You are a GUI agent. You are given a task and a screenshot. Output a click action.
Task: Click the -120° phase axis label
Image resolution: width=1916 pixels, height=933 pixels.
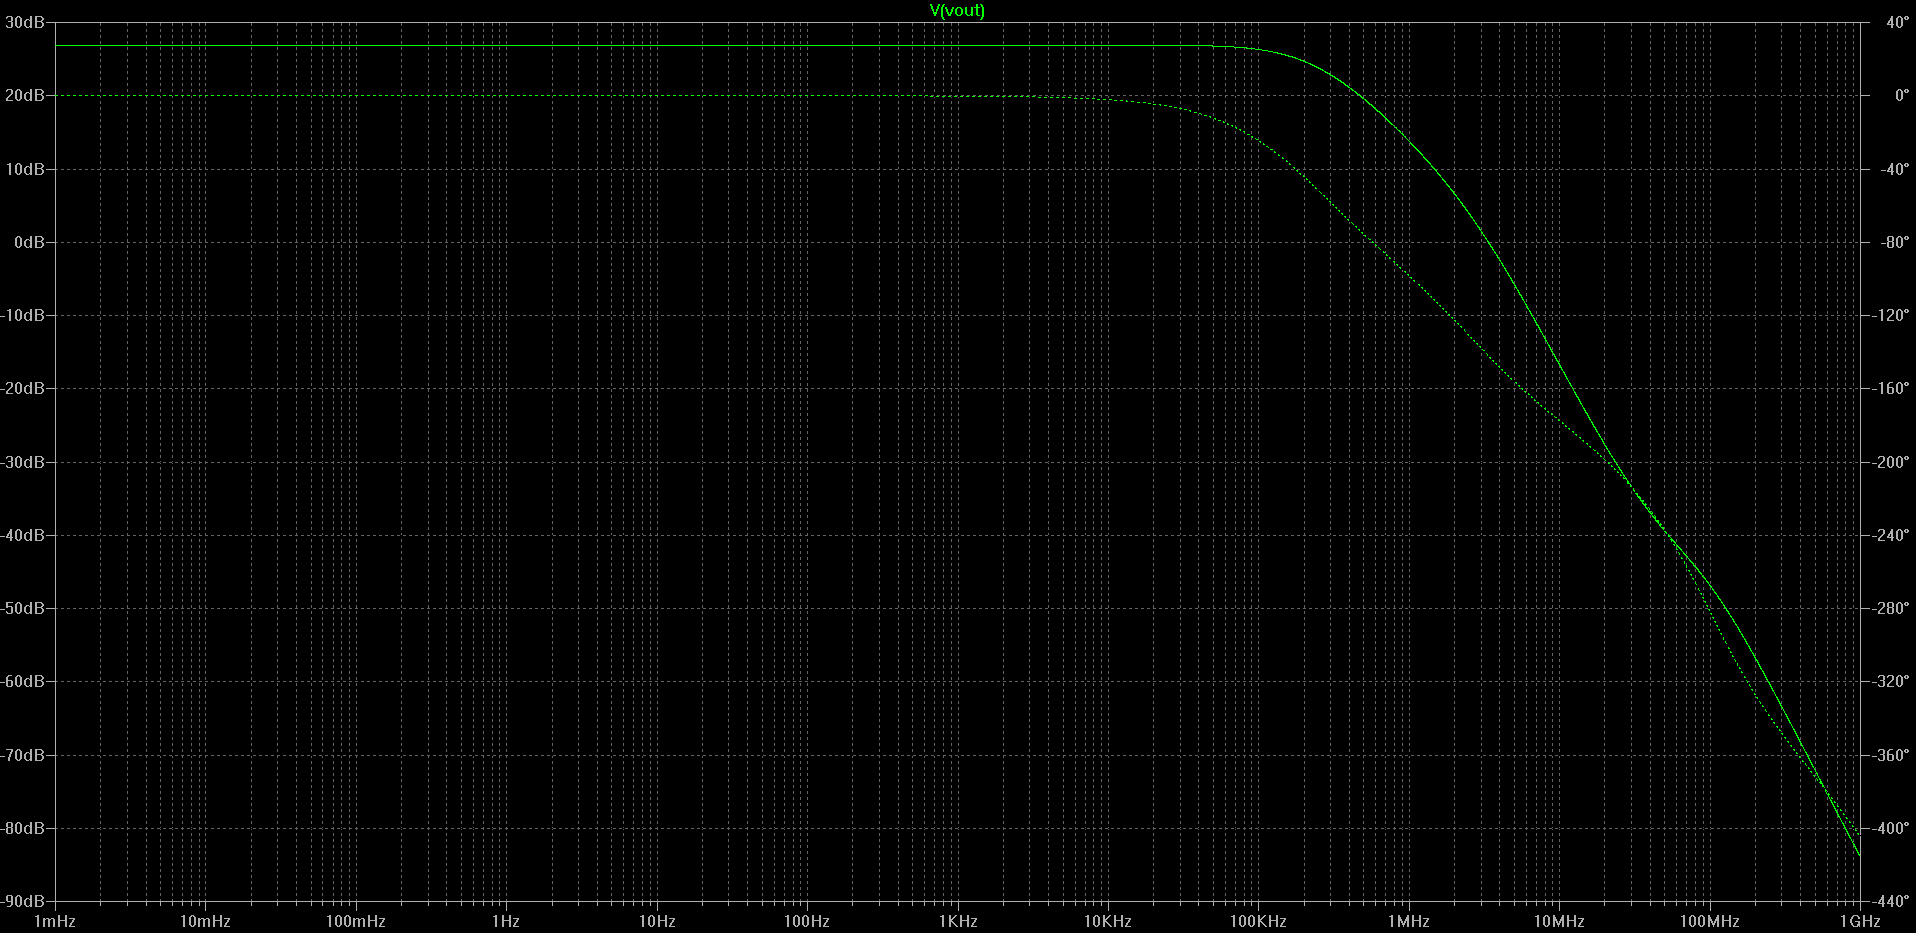[1890, 315]
